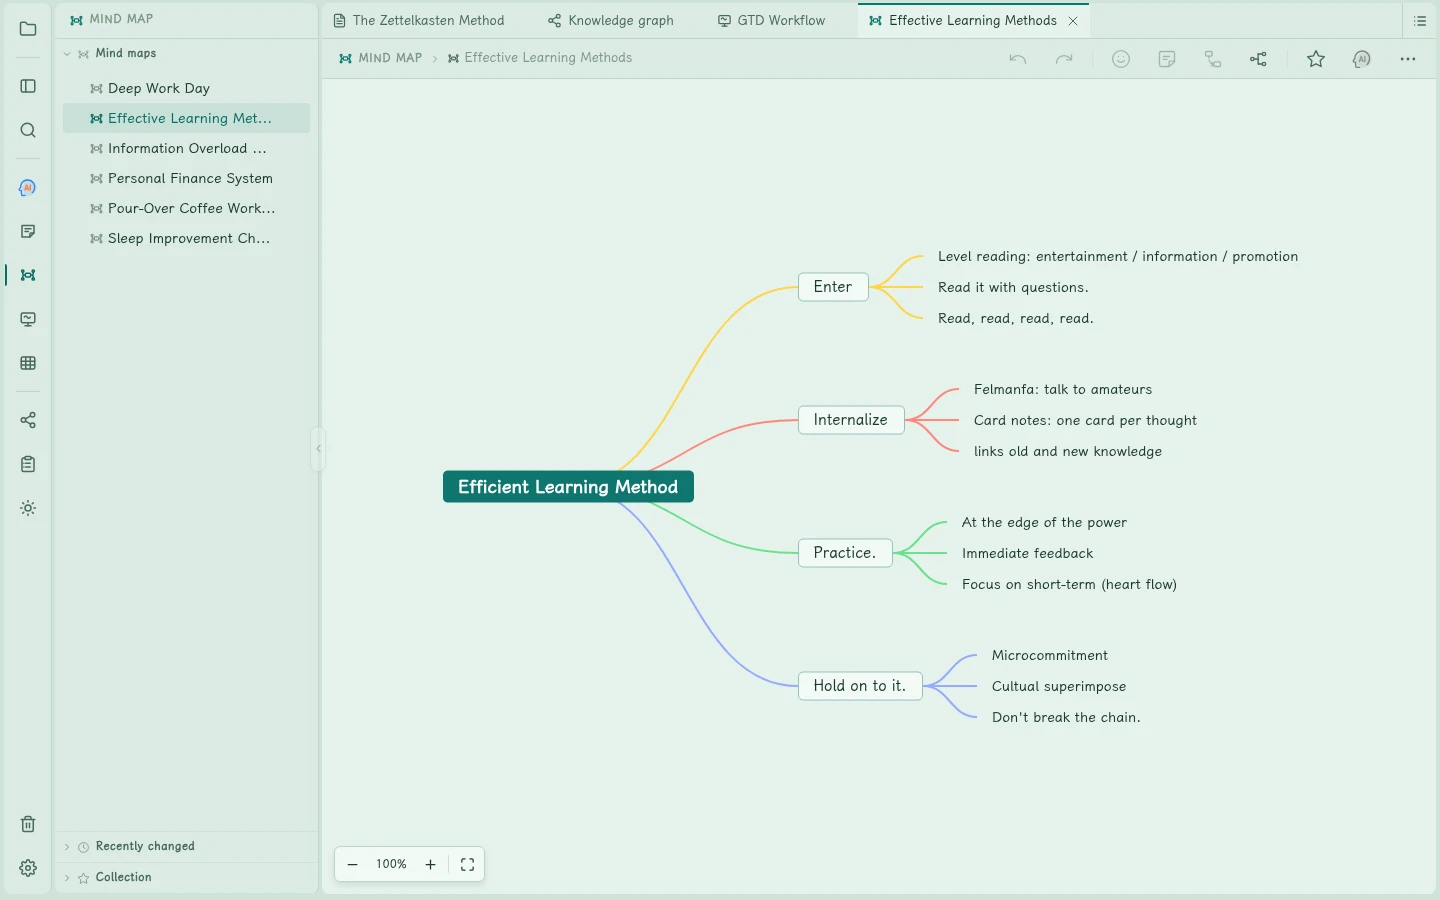Open search from the left rail
This screenshot has height=900, width=1440.
[28, 130]
